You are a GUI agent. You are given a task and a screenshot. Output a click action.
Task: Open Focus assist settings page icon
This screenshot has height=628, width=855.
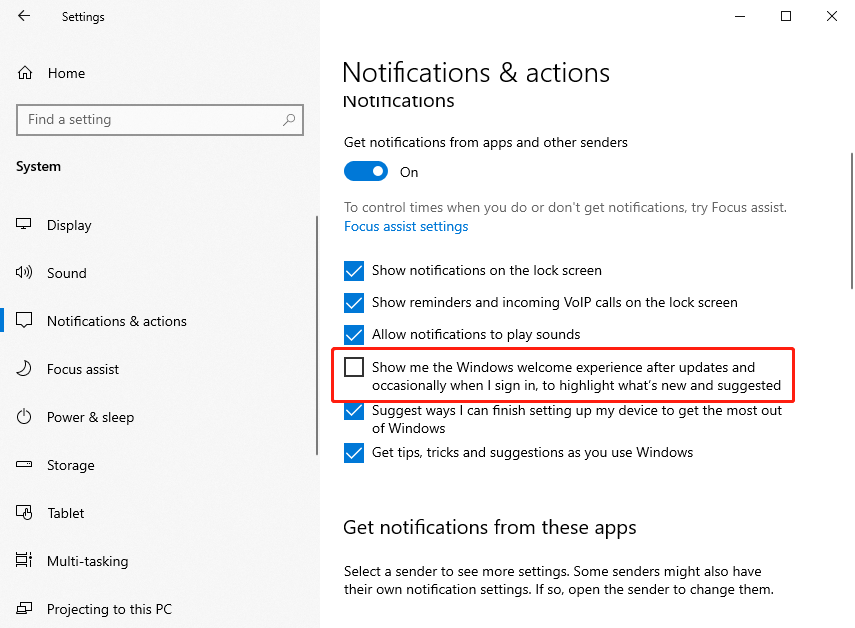[23, 369]
